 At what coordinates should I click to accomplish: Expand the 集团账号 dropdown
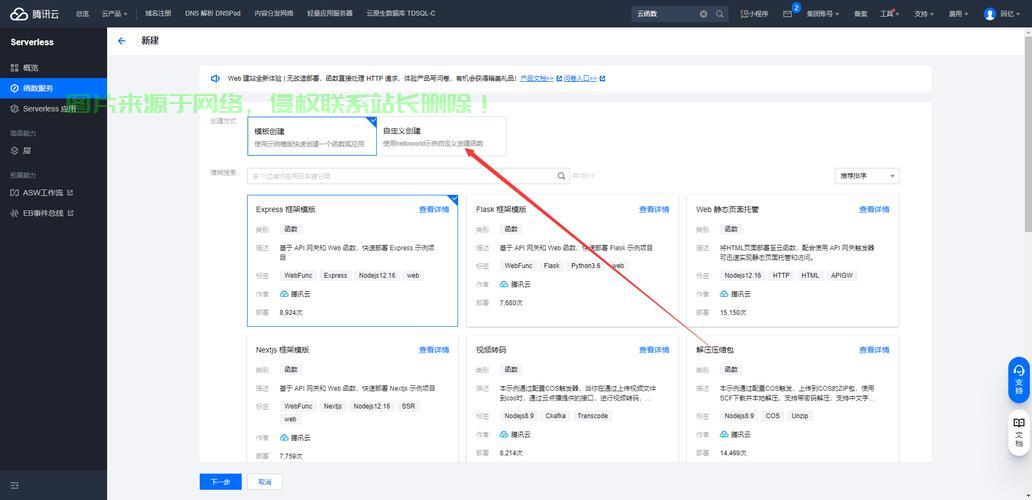click(x=822, y=14)
